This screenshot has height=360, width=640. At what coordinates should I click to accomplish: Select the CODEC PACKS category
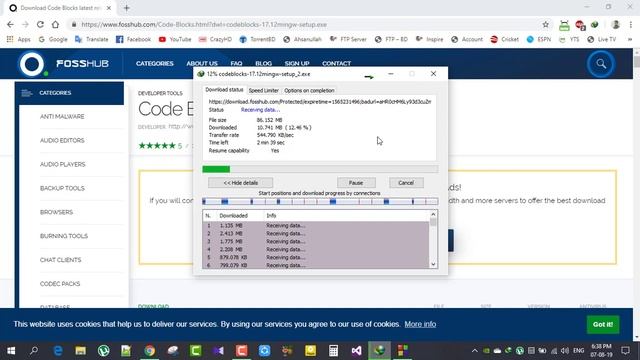(x=60, y=284)
